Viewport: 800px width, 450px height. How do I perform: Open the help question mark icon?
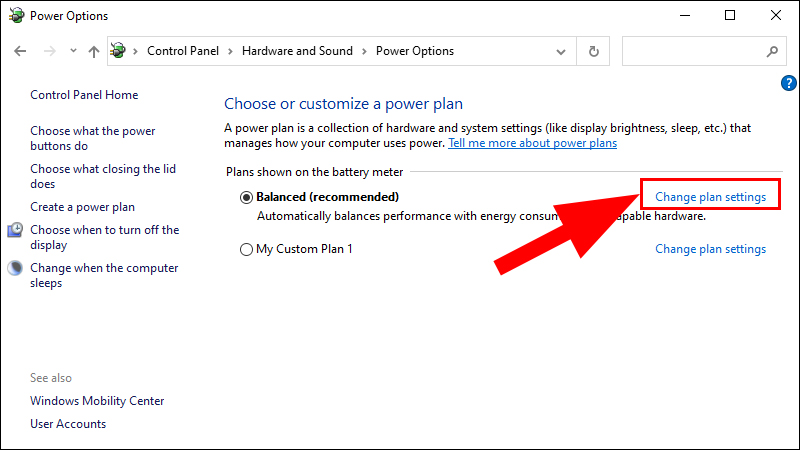click(787, 83)
